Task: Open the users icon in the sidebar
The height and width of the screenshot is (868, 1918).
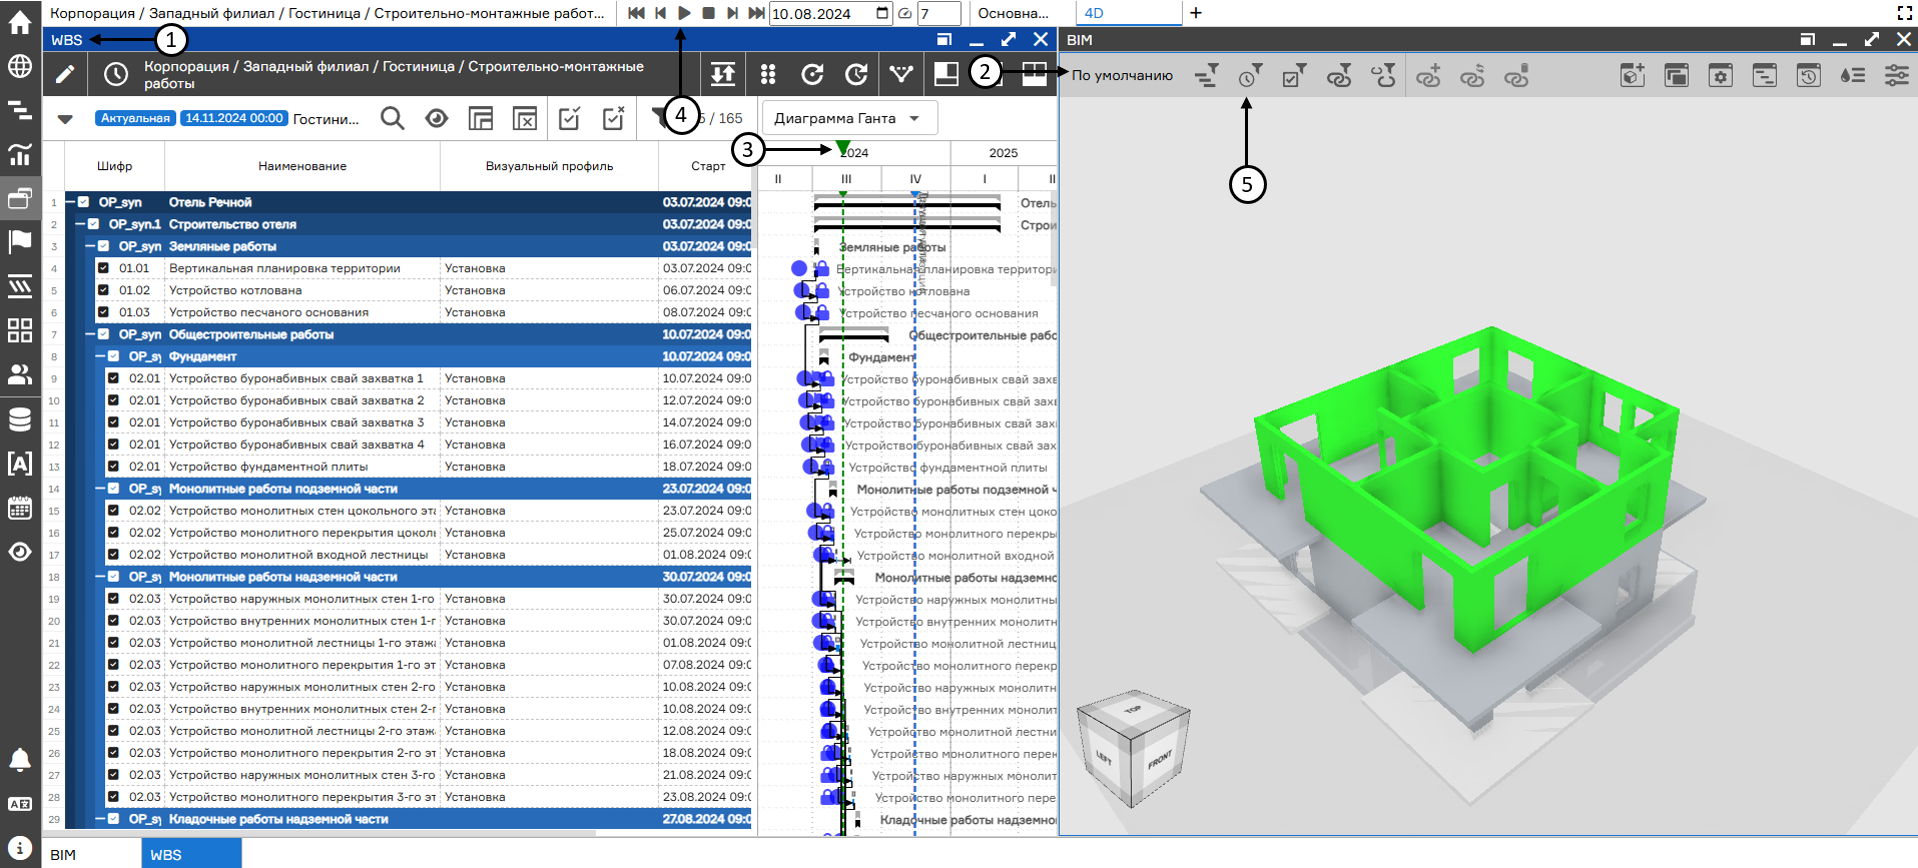Action: point(20,374)
